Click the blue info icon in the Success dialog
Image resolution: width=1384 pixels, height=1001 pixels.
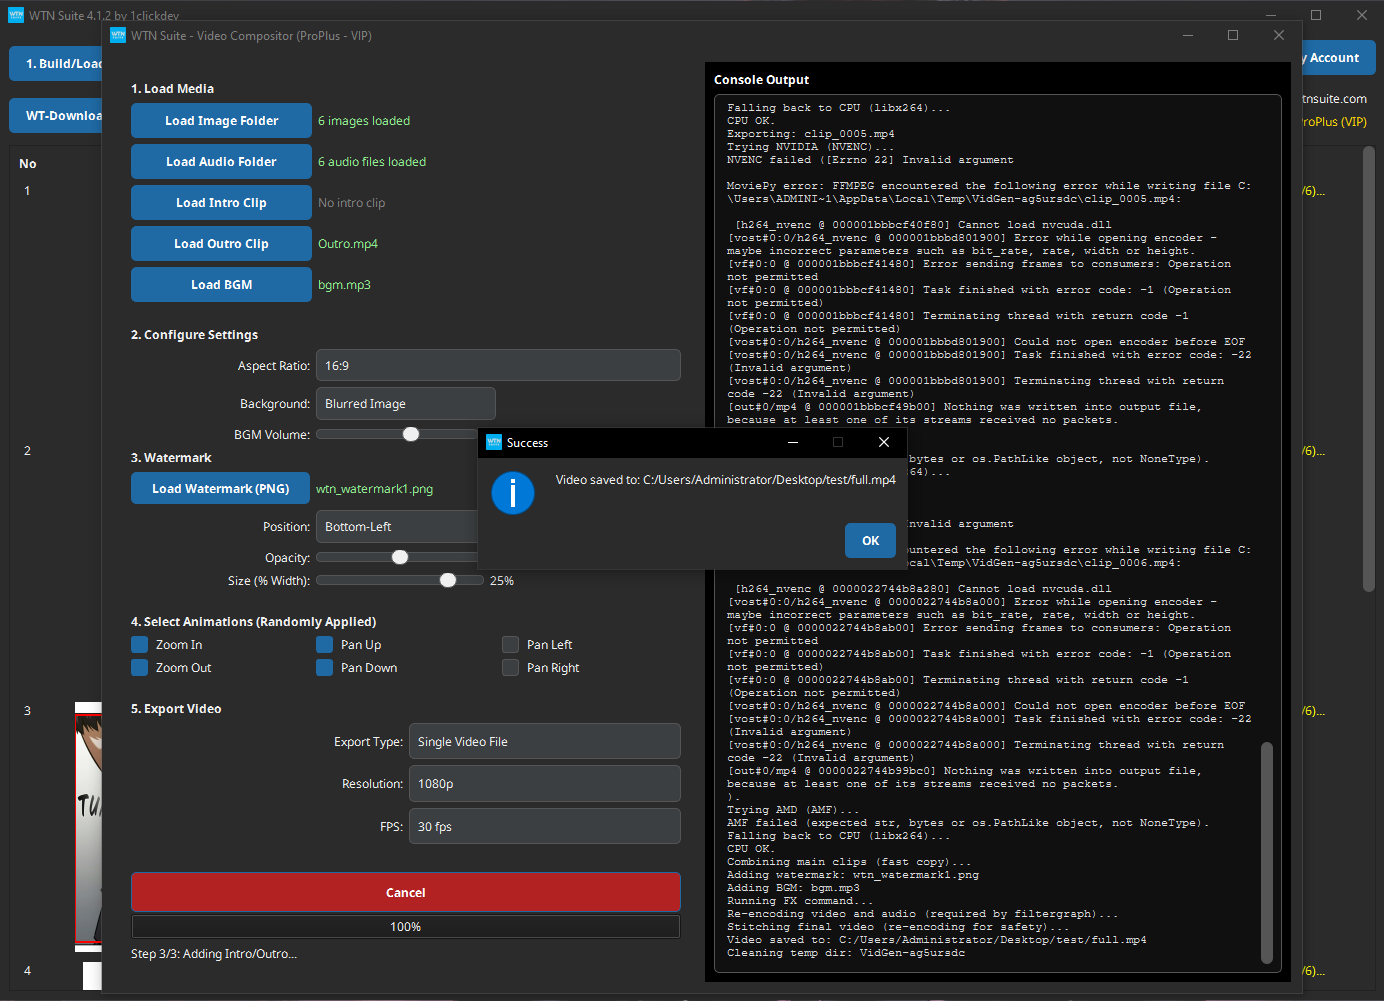click(513, 493)
